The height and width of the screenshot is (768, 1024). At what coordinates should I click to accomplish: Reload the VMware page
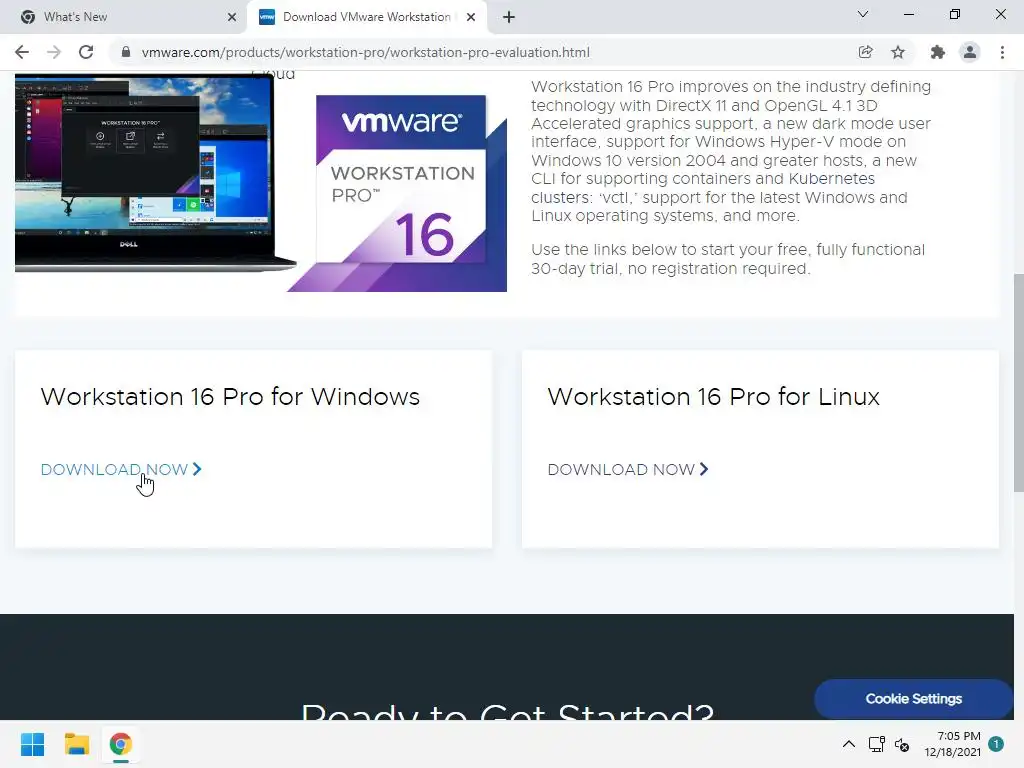pos(86,52)
